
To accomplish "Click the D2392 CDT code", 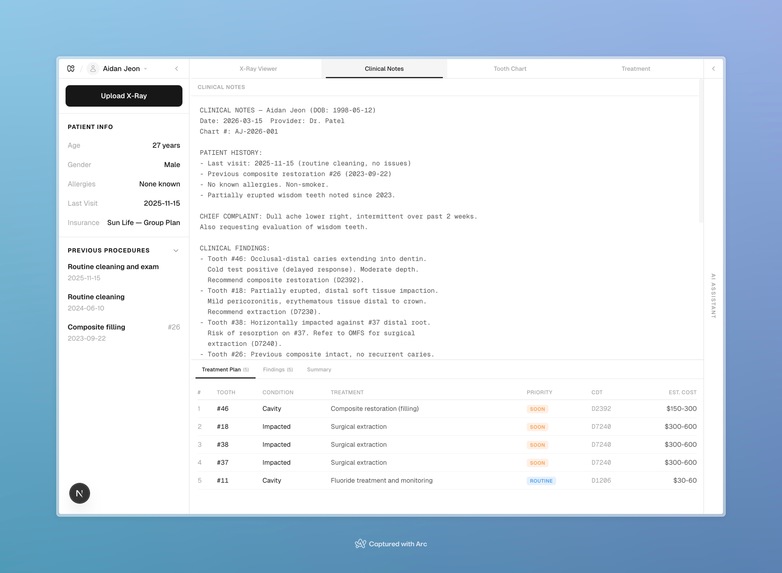I will 601,408.
